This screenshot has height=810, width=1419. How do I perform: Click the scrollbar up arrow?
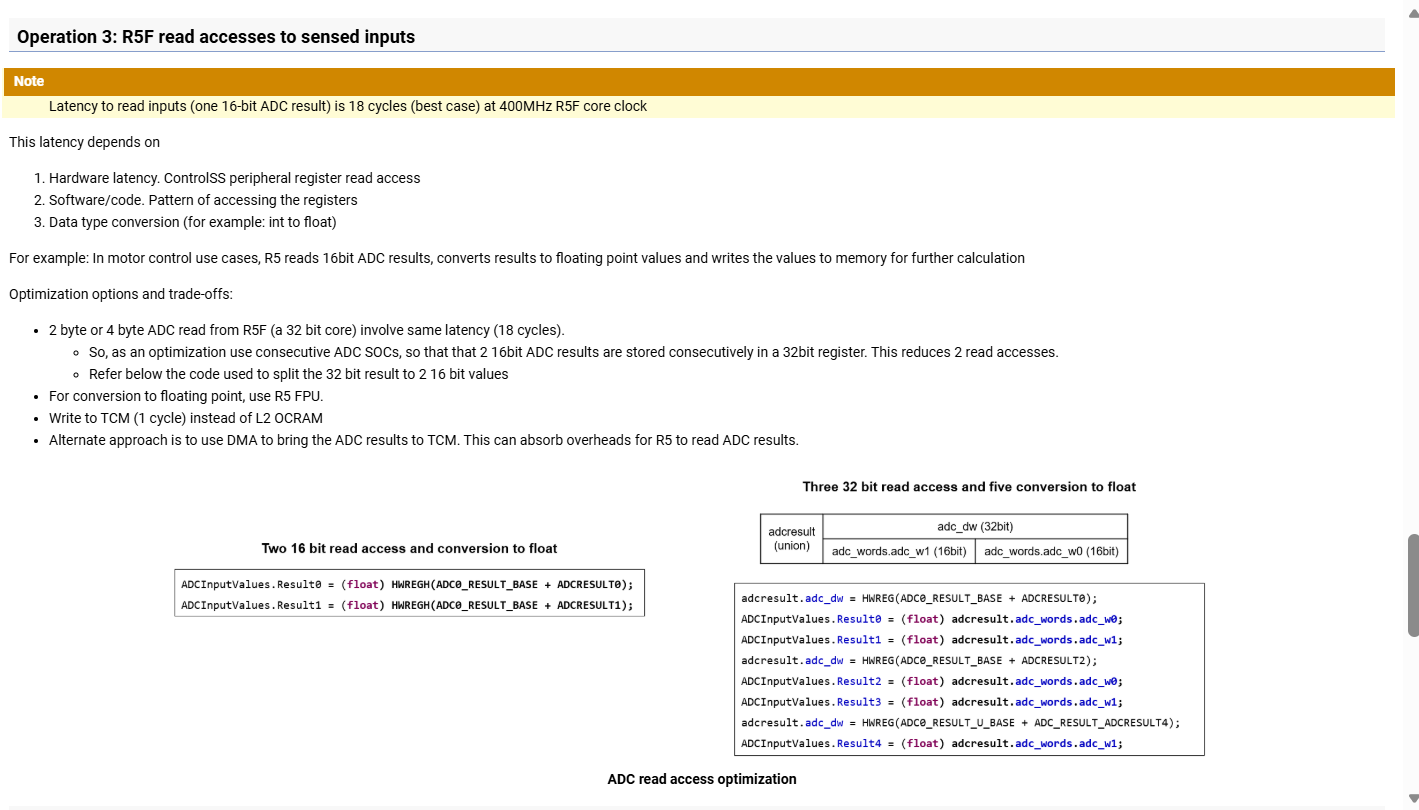click(x=1413, y=12)
